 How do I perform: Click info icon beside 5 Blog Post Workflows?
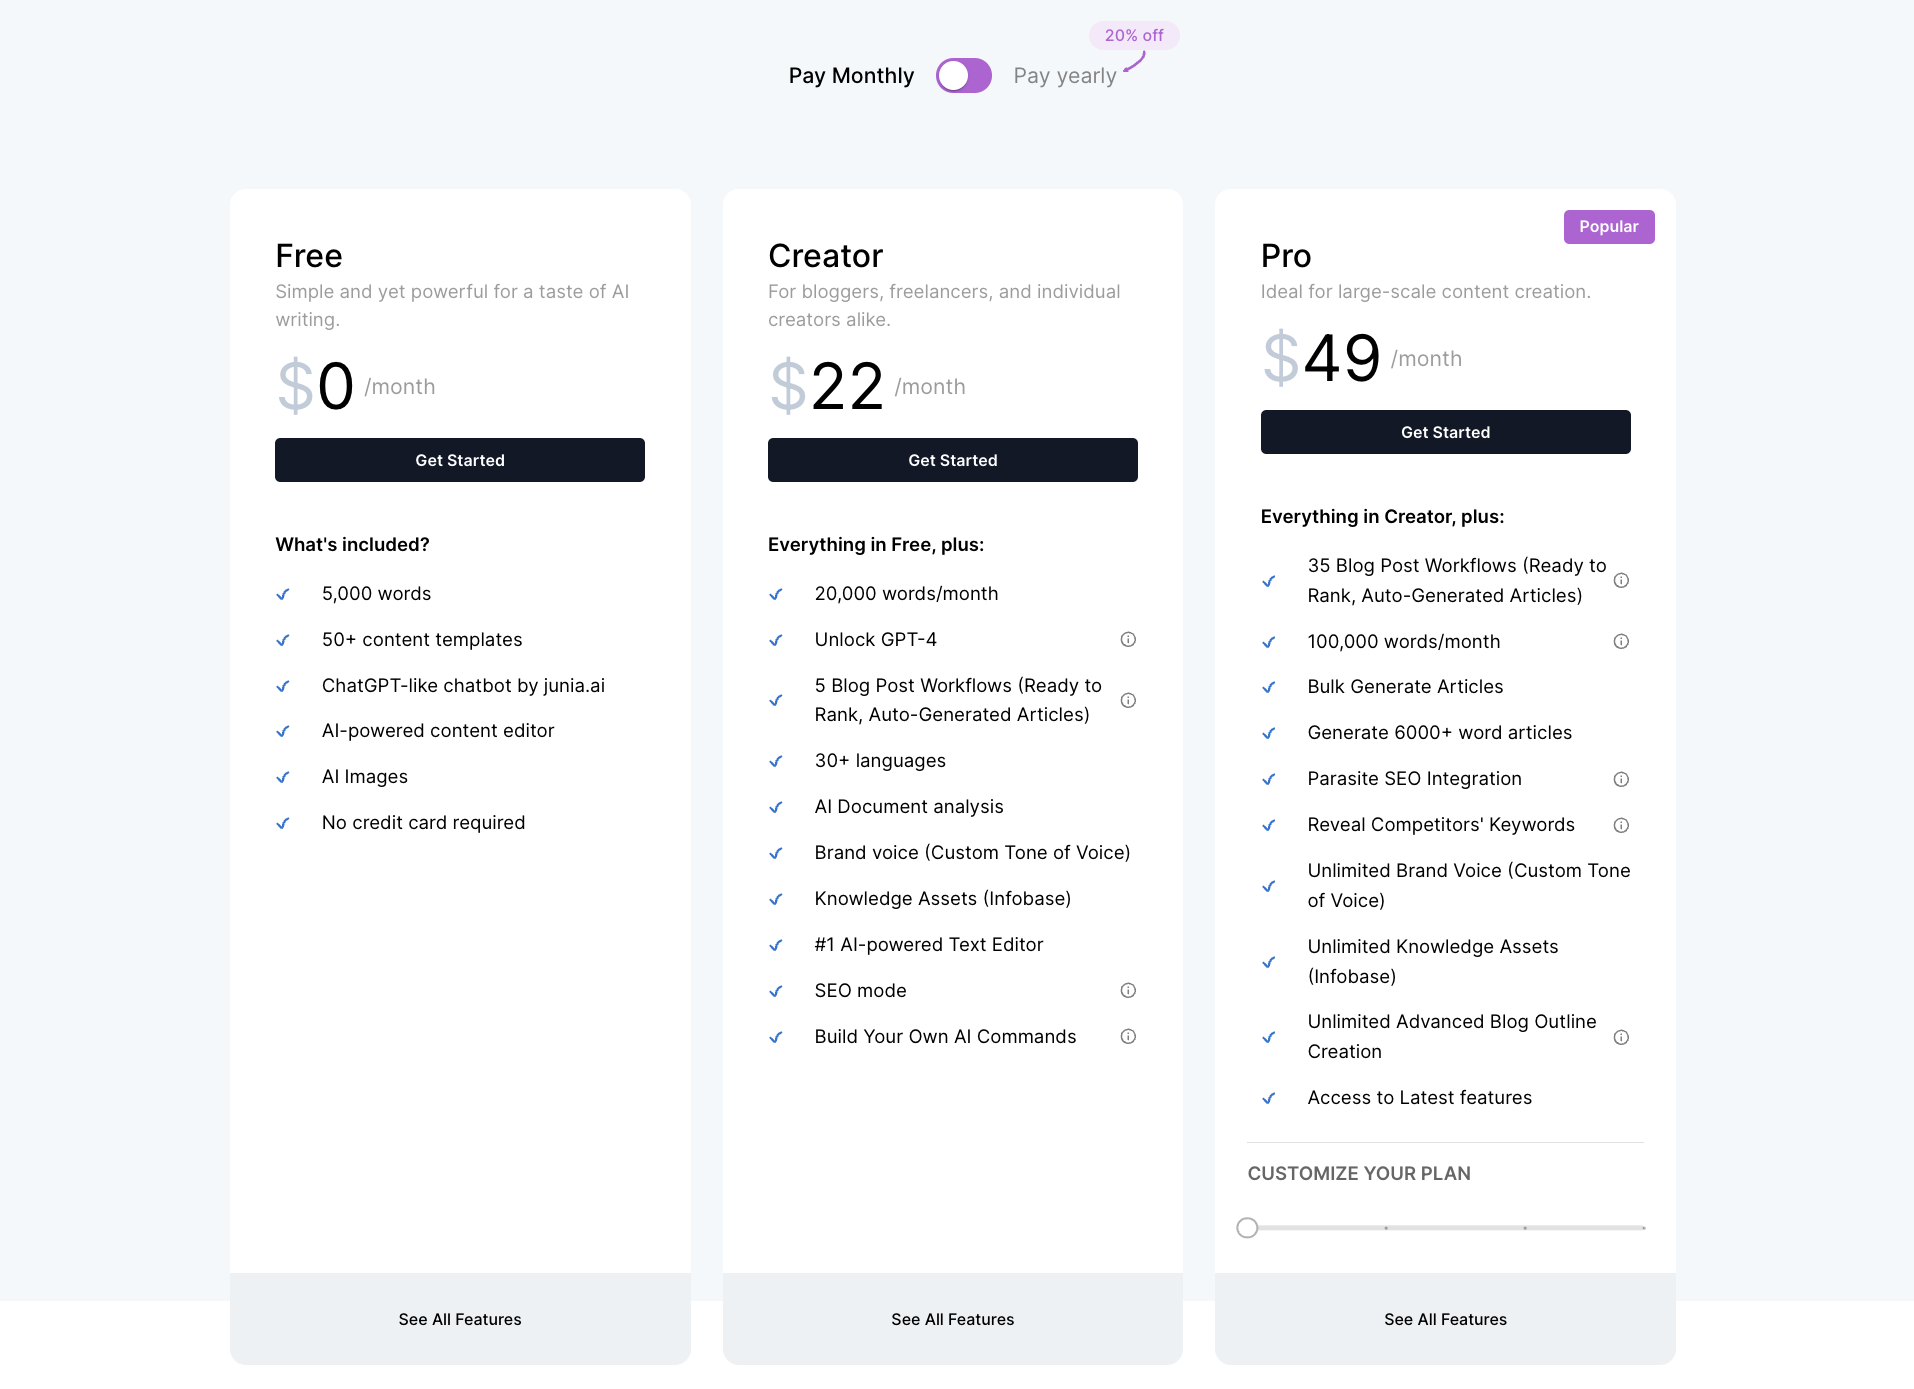click(x=1128, y=701)
